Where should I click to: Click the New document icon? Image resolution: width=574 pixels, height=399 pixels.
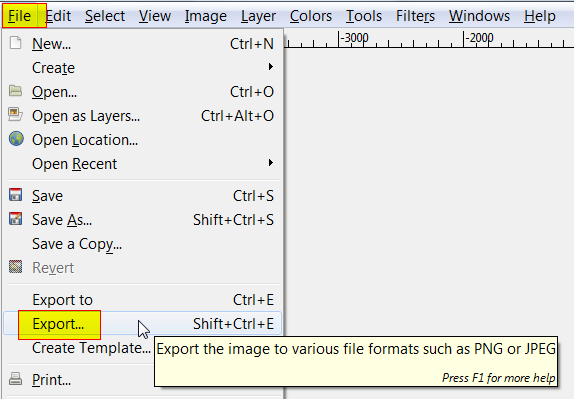[x=15, y=43]
